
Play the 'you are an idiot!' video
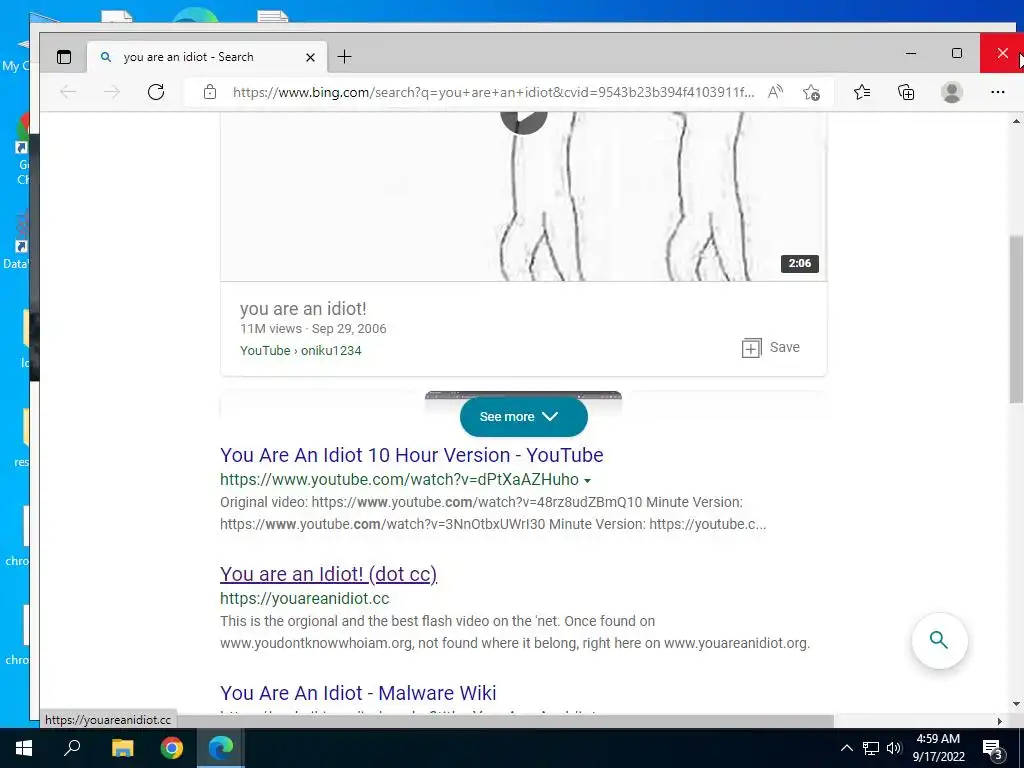tap(524, 119)
